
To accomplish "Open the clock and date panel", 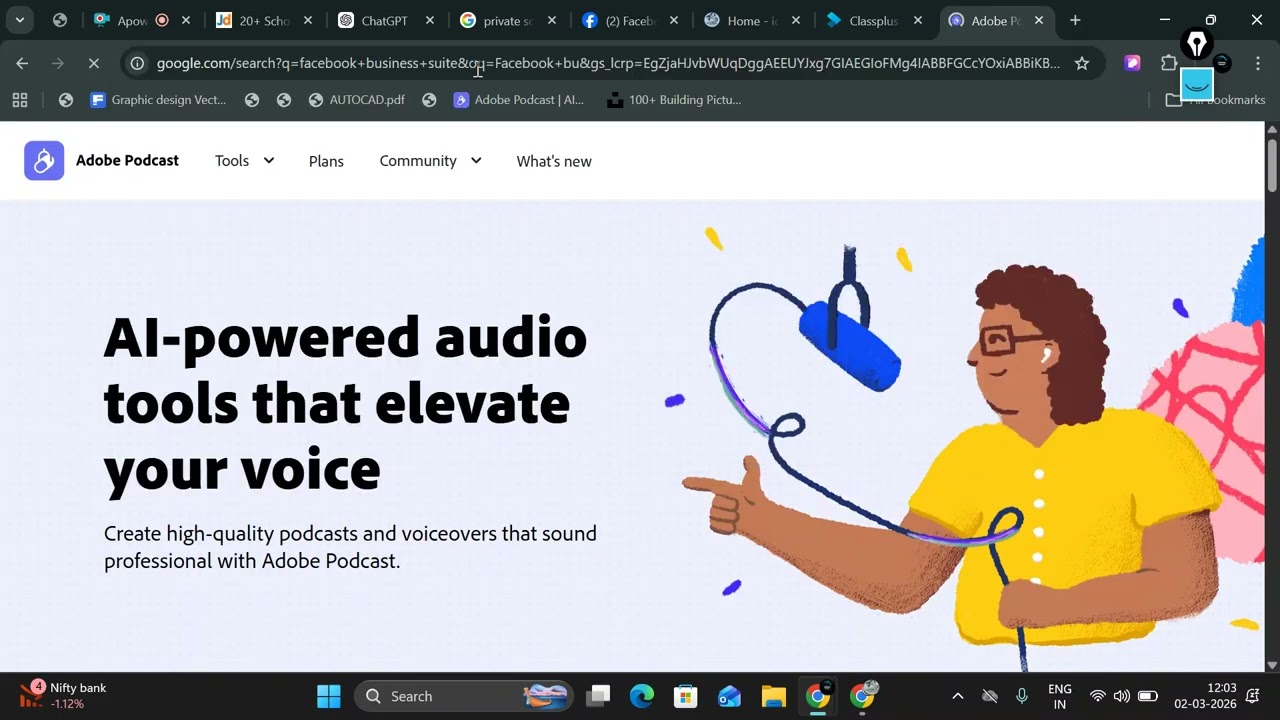I will click(1205, 696).
